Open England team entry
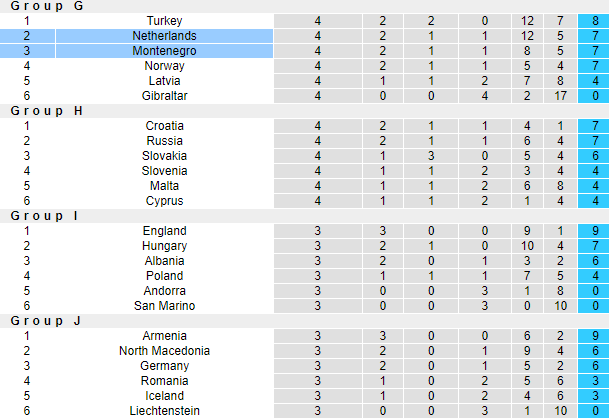 coord(164,231)
